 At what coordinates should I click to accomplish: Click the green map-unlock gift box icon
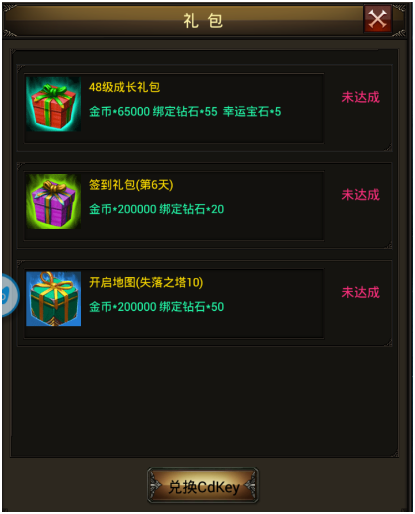pyautogui.click(x=53, y=299)
